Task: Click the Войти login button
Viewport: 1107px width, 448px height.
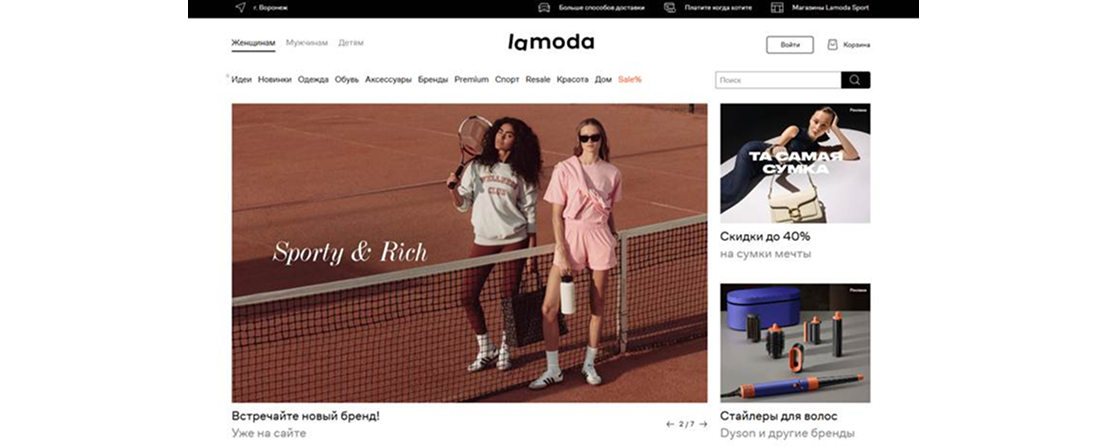Action: click(790, 44)
